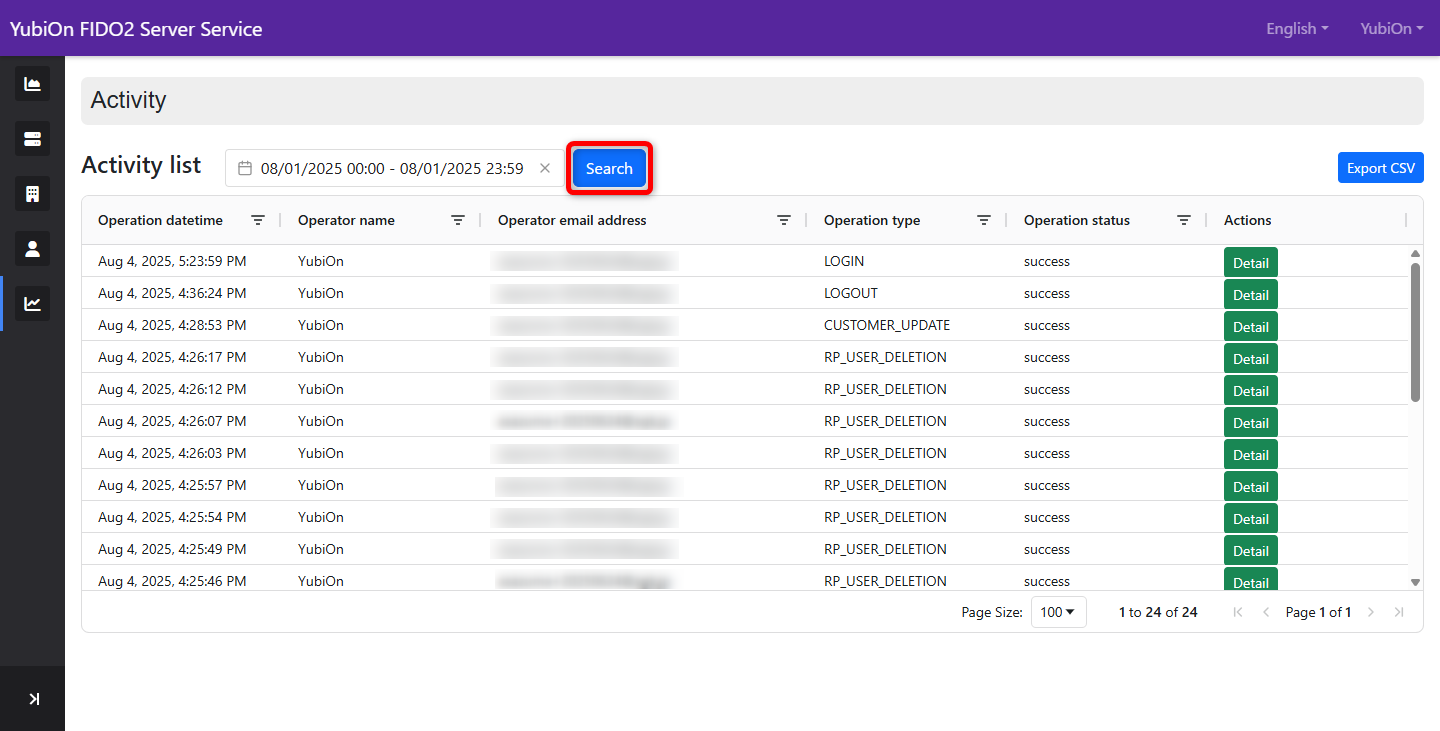Viewport: 1440px width, 731px height.
Task: Click the YubiOn FIDO2 Server Service title
Action: tap(136, 29)
